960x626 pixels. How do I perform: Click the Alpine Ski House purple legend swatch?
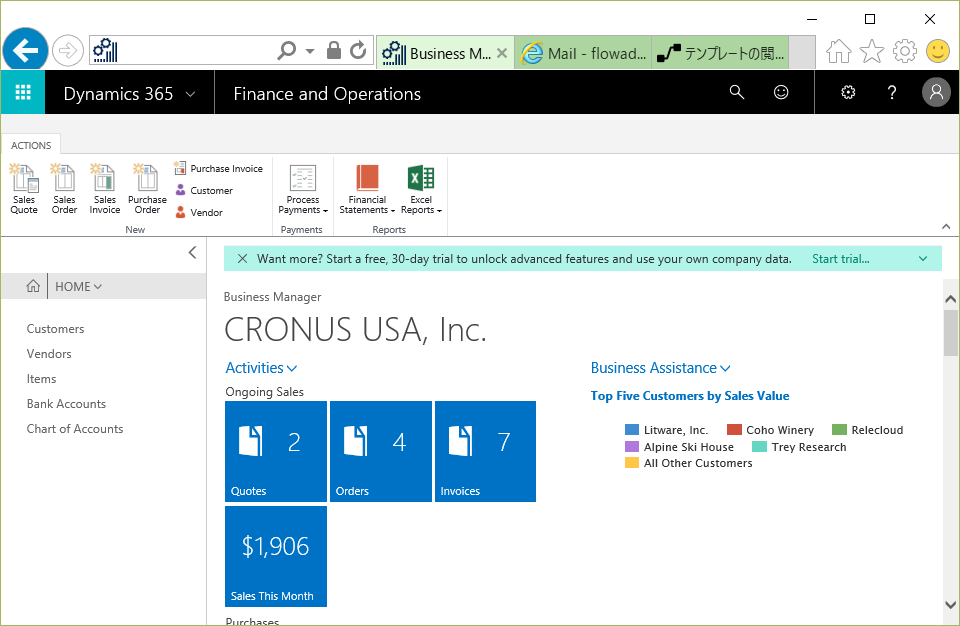(x=632, y=447)
